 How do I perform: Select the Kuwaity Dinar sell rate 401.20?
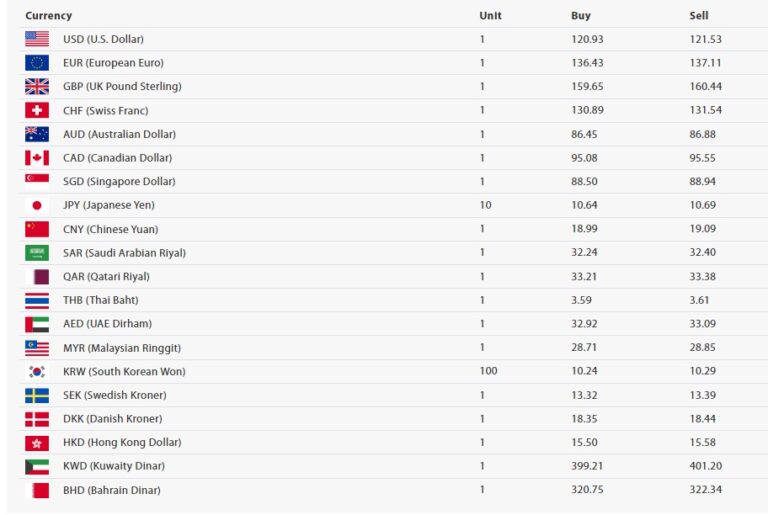[x=705, y=466]
